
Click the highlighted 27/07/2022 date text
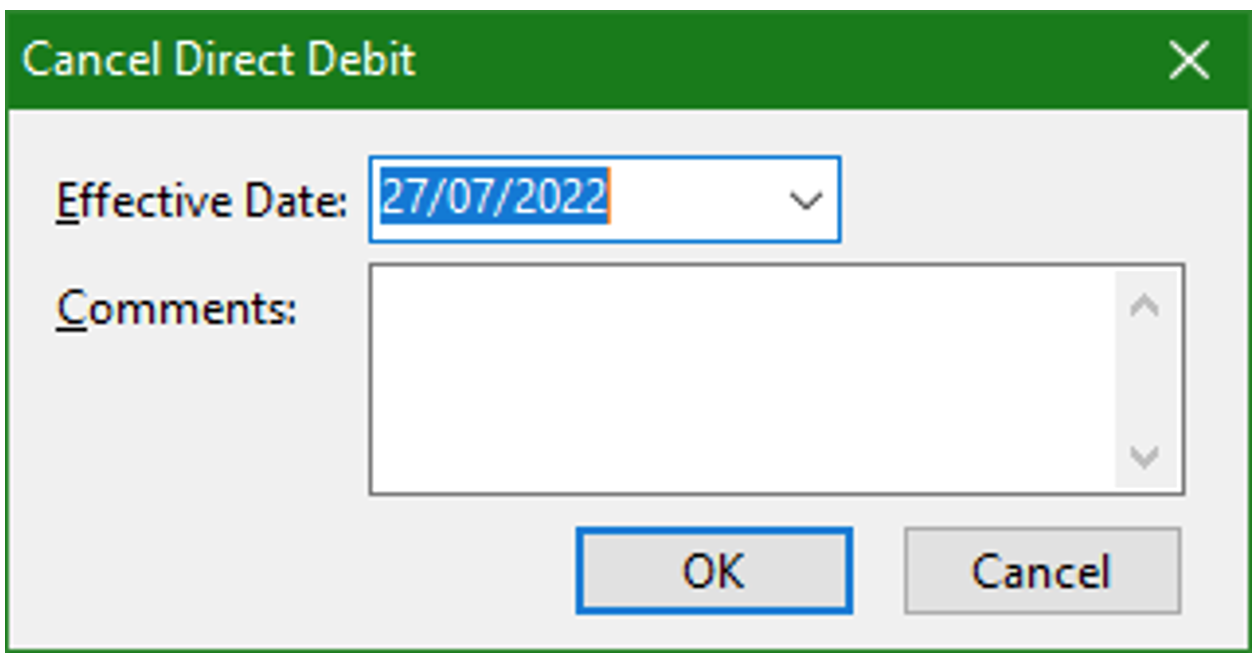(495, 199)
